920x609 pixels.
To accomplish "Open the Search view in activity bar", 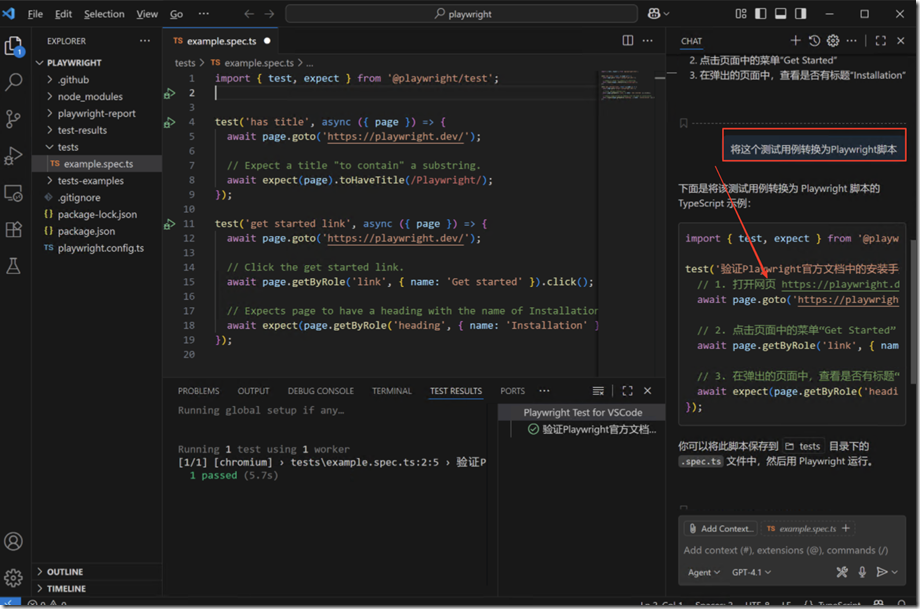I will [13, 82].
